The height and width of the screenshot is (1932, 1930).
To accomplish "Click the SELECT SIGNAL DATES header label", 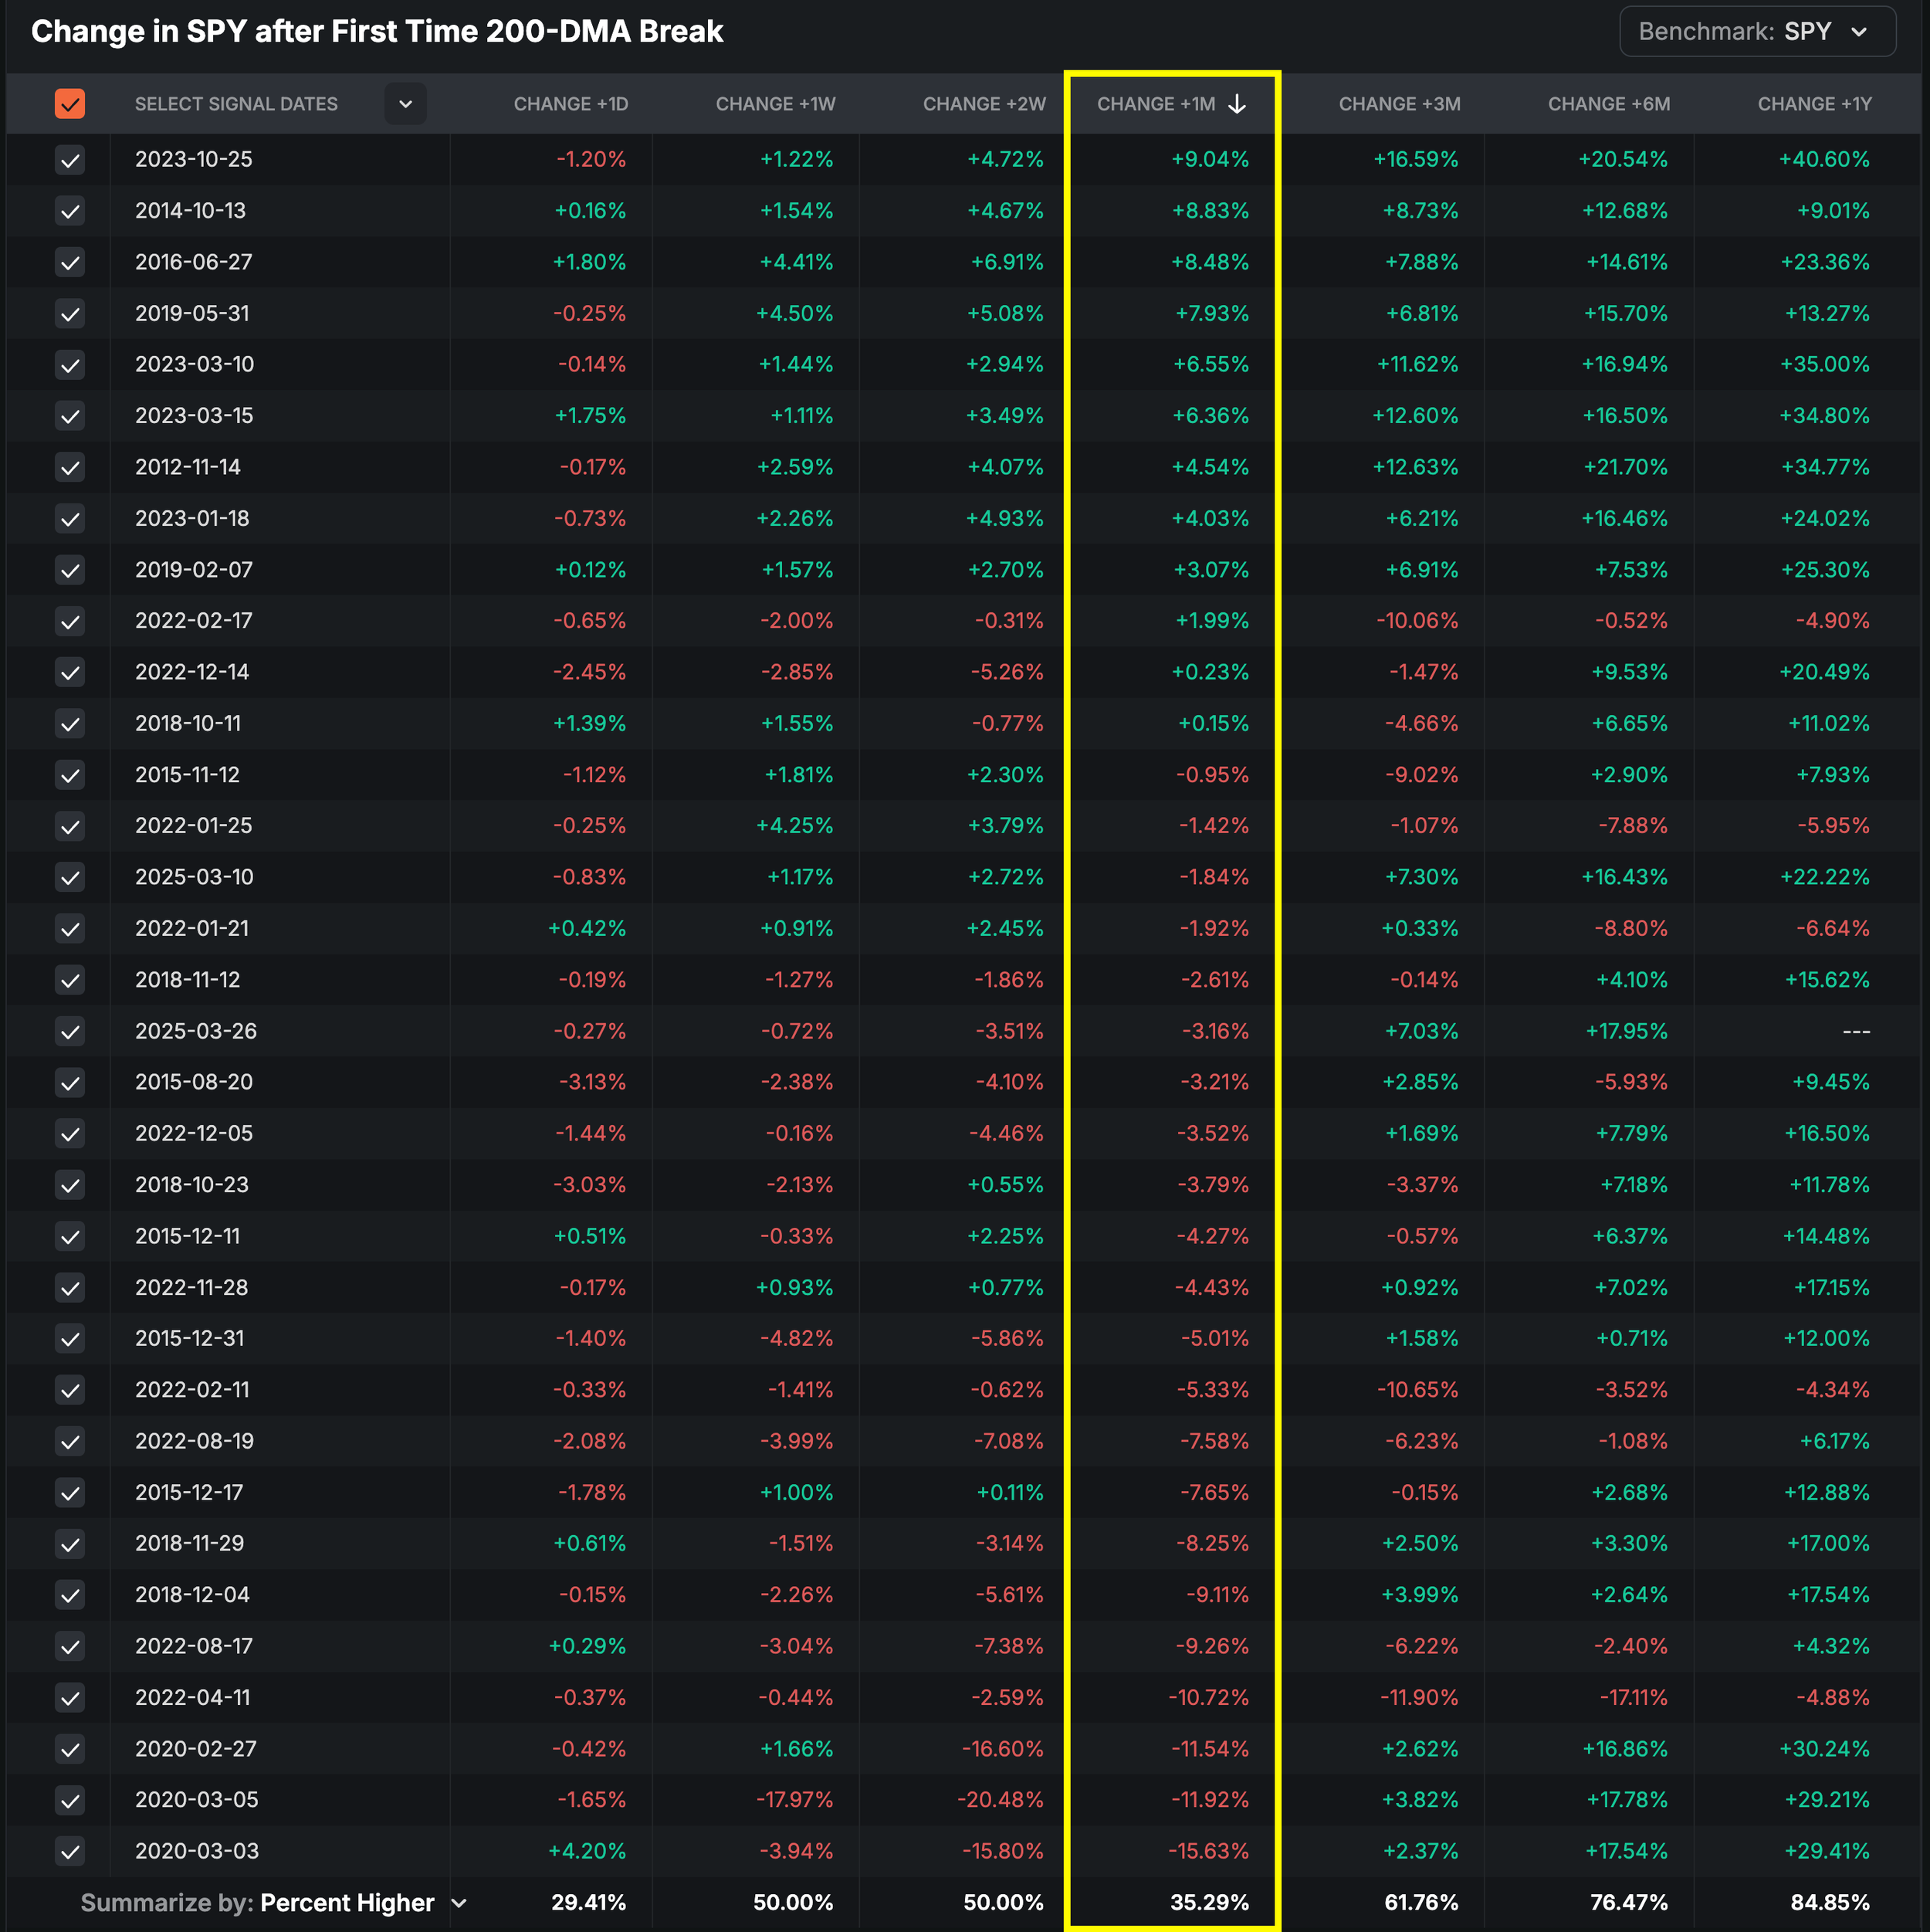I will coord(236,104).
